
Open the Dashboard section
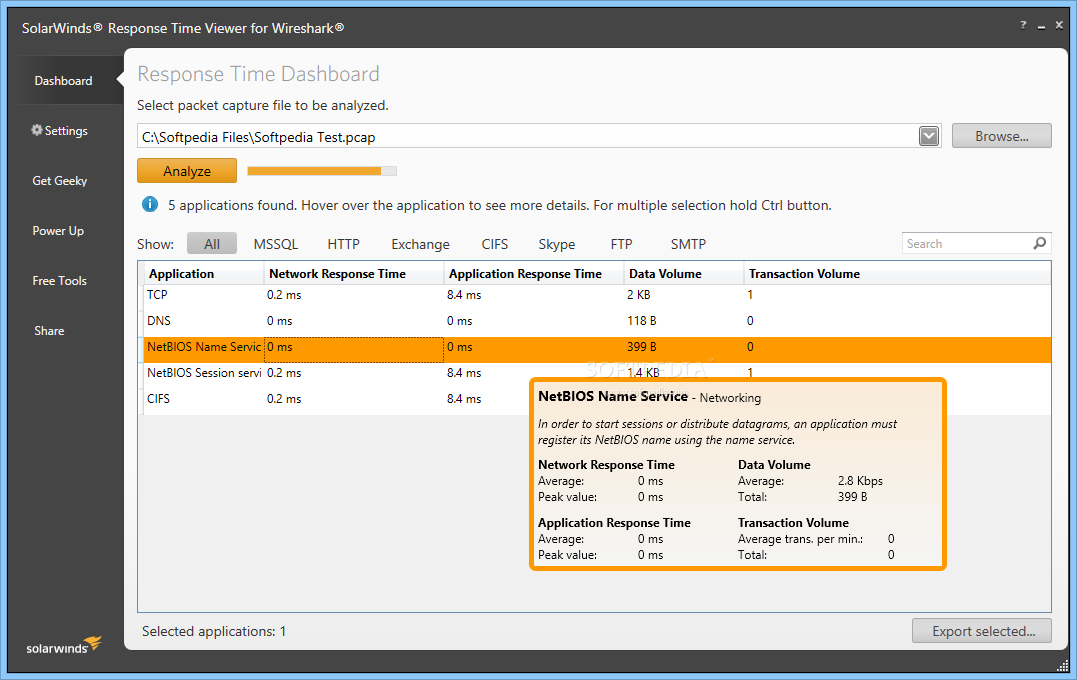coord(63,80)
